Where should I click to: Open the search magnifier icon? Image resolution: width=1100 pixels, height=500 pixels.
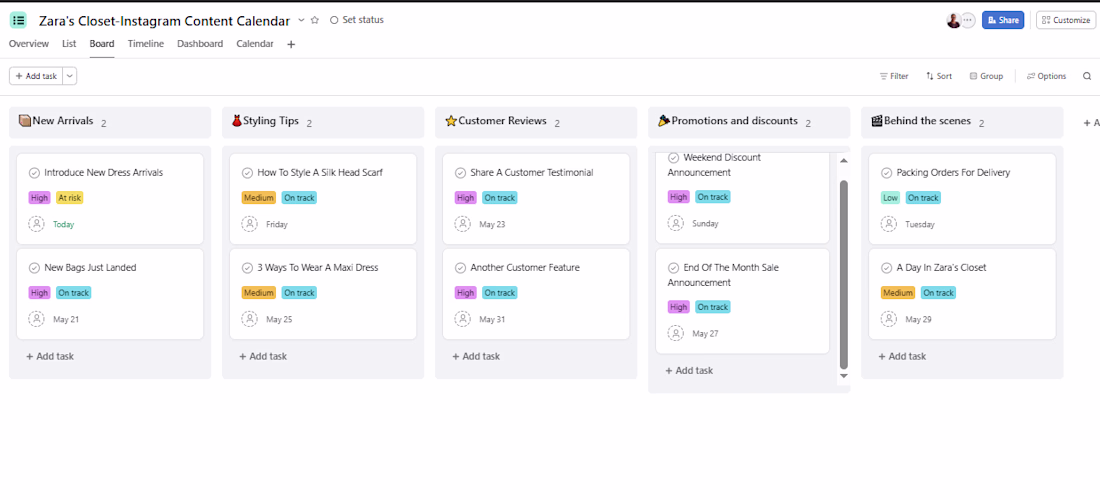(x=1087, y=76)
